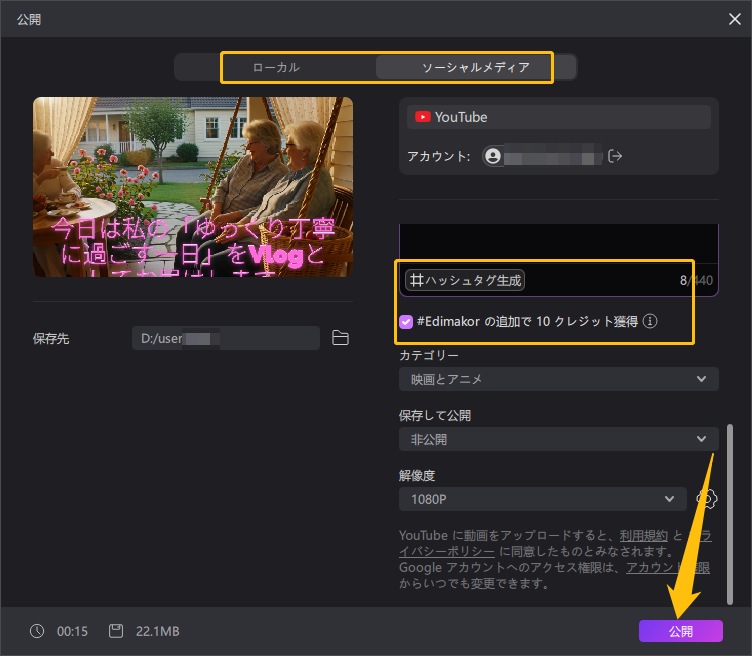The height and width of the screenshot is (656, 752).
Task: Click the account avatar icon
Action: pyautogui.click(x=493, y=156)
